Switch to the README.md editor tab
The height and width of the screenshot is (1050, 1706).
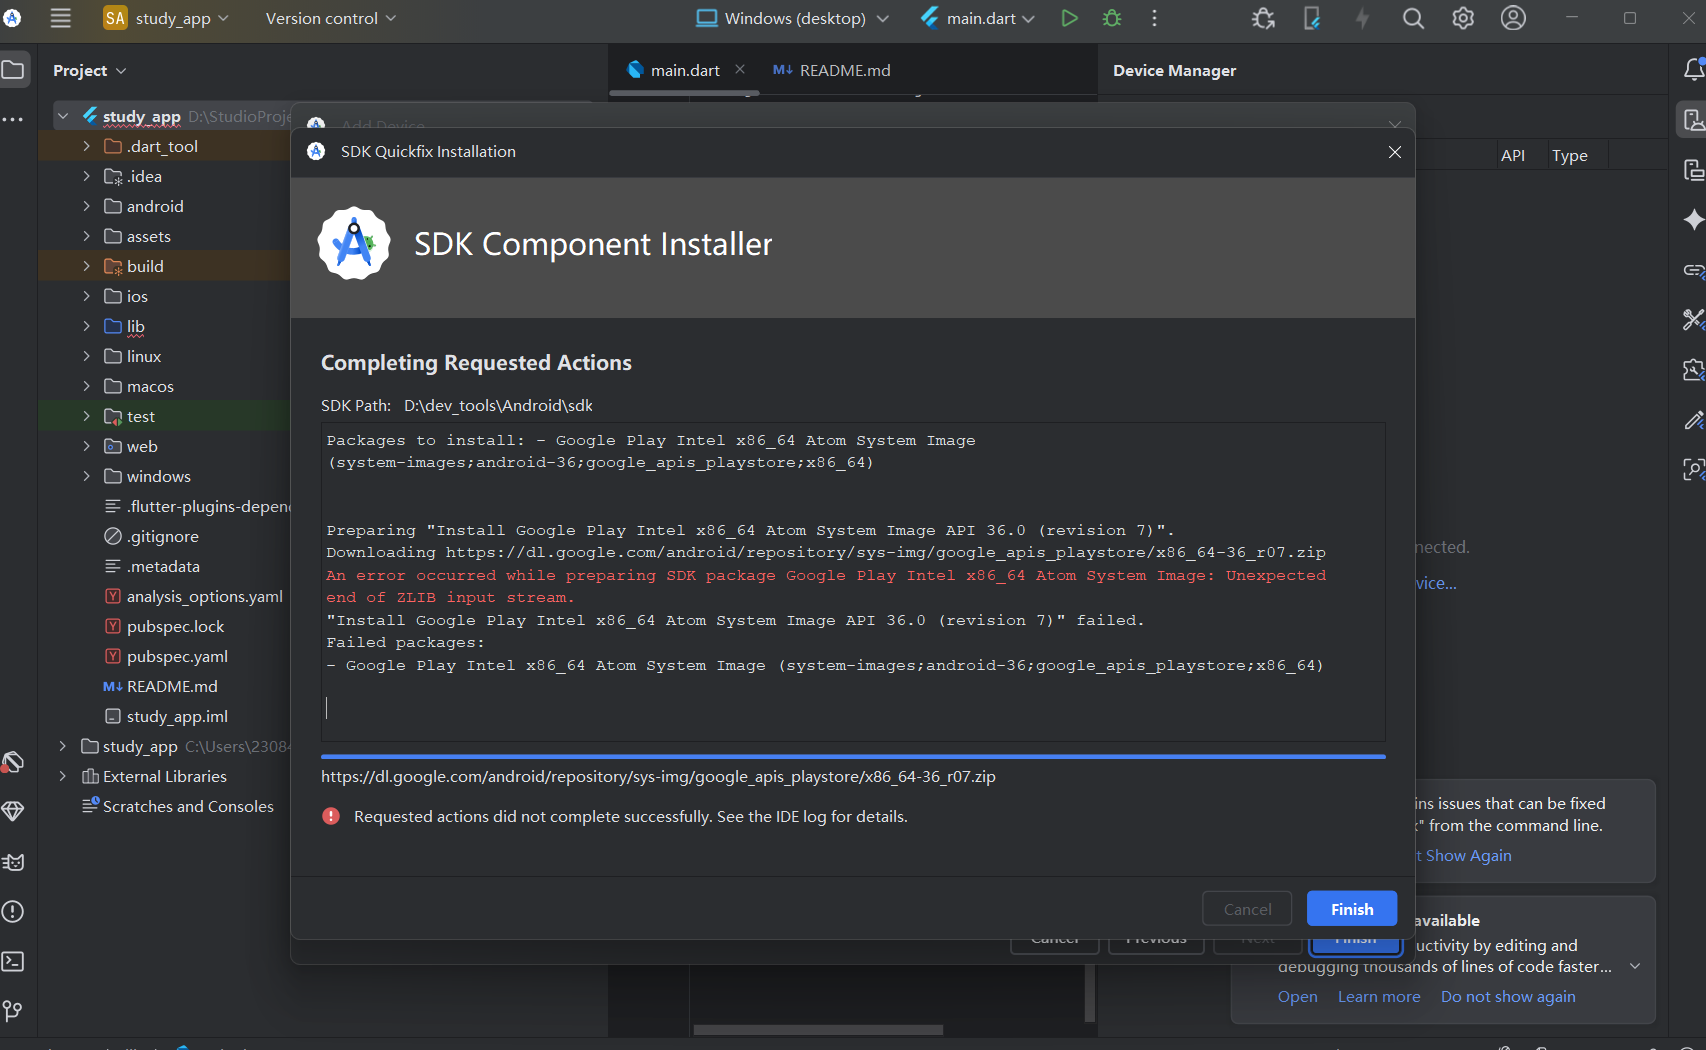[832, 70]
